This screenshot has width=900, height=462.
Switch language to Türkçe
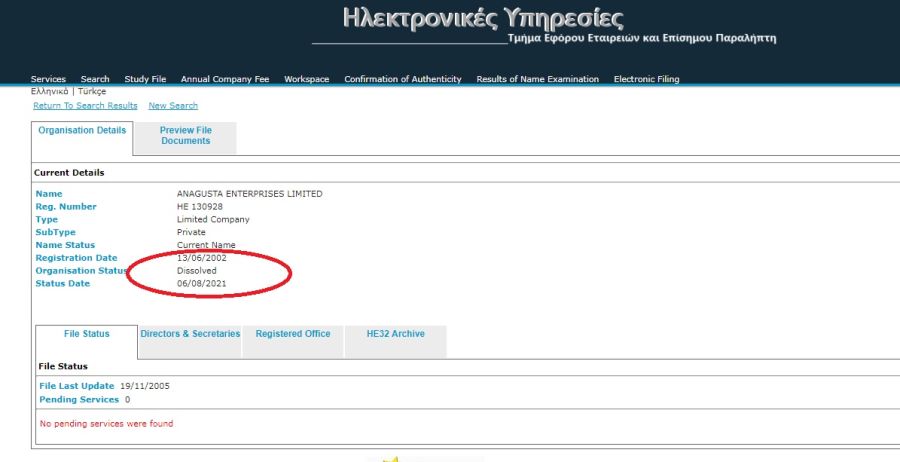(x=92, y=91)
